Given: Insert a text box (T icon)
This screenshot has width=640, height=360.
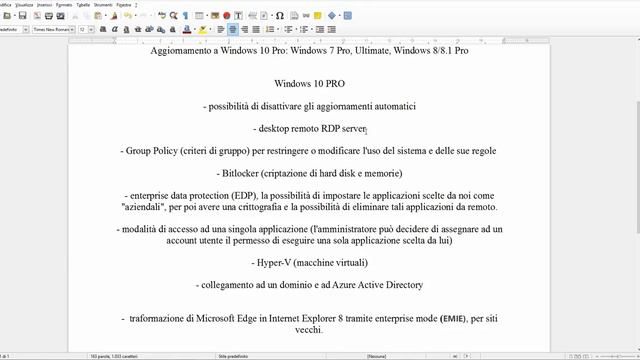Looking at the screenshot, I should click(238, 16).
